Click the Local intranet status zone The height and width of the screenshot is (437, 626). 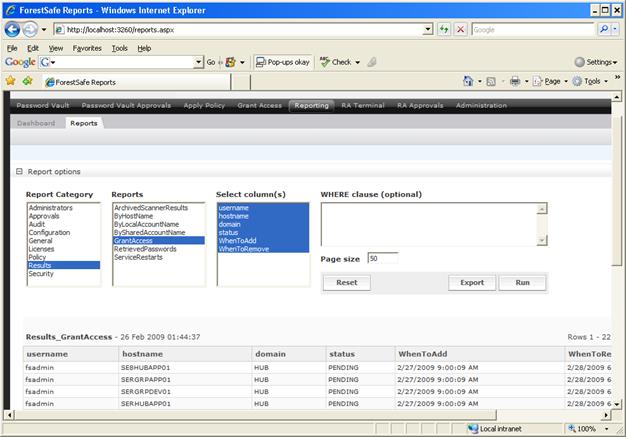495,429
